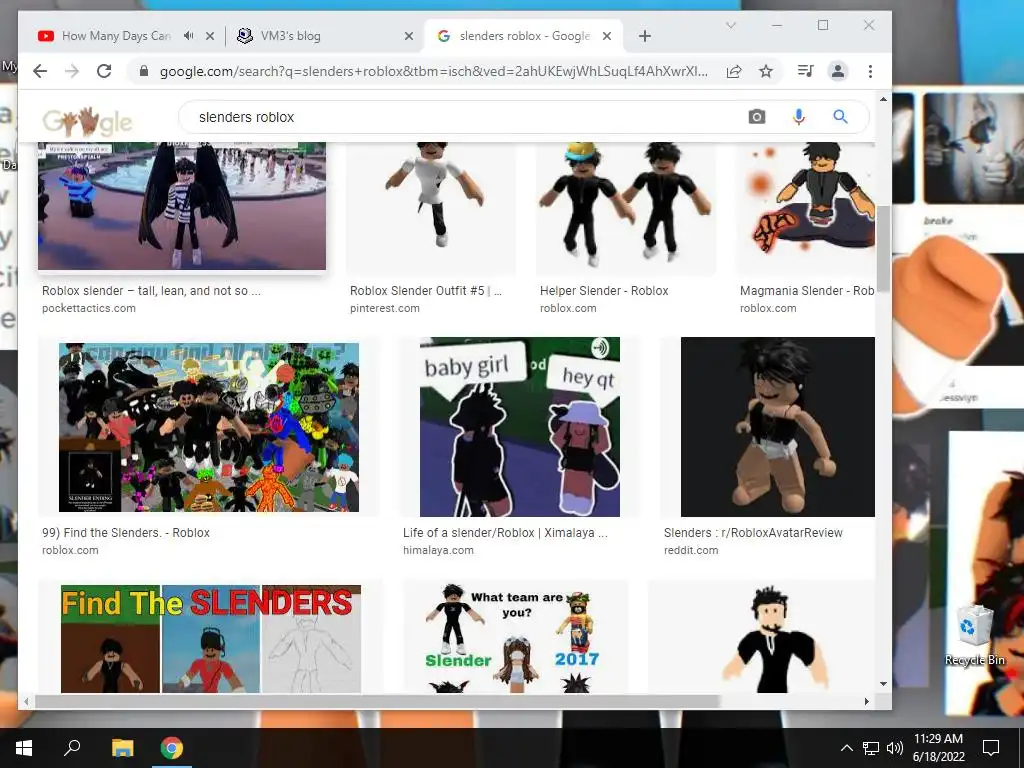Open the reddit female avatar thumbnail
Image resolution: width=1024 pixels, height=768 pixels.
pos(777,426)
